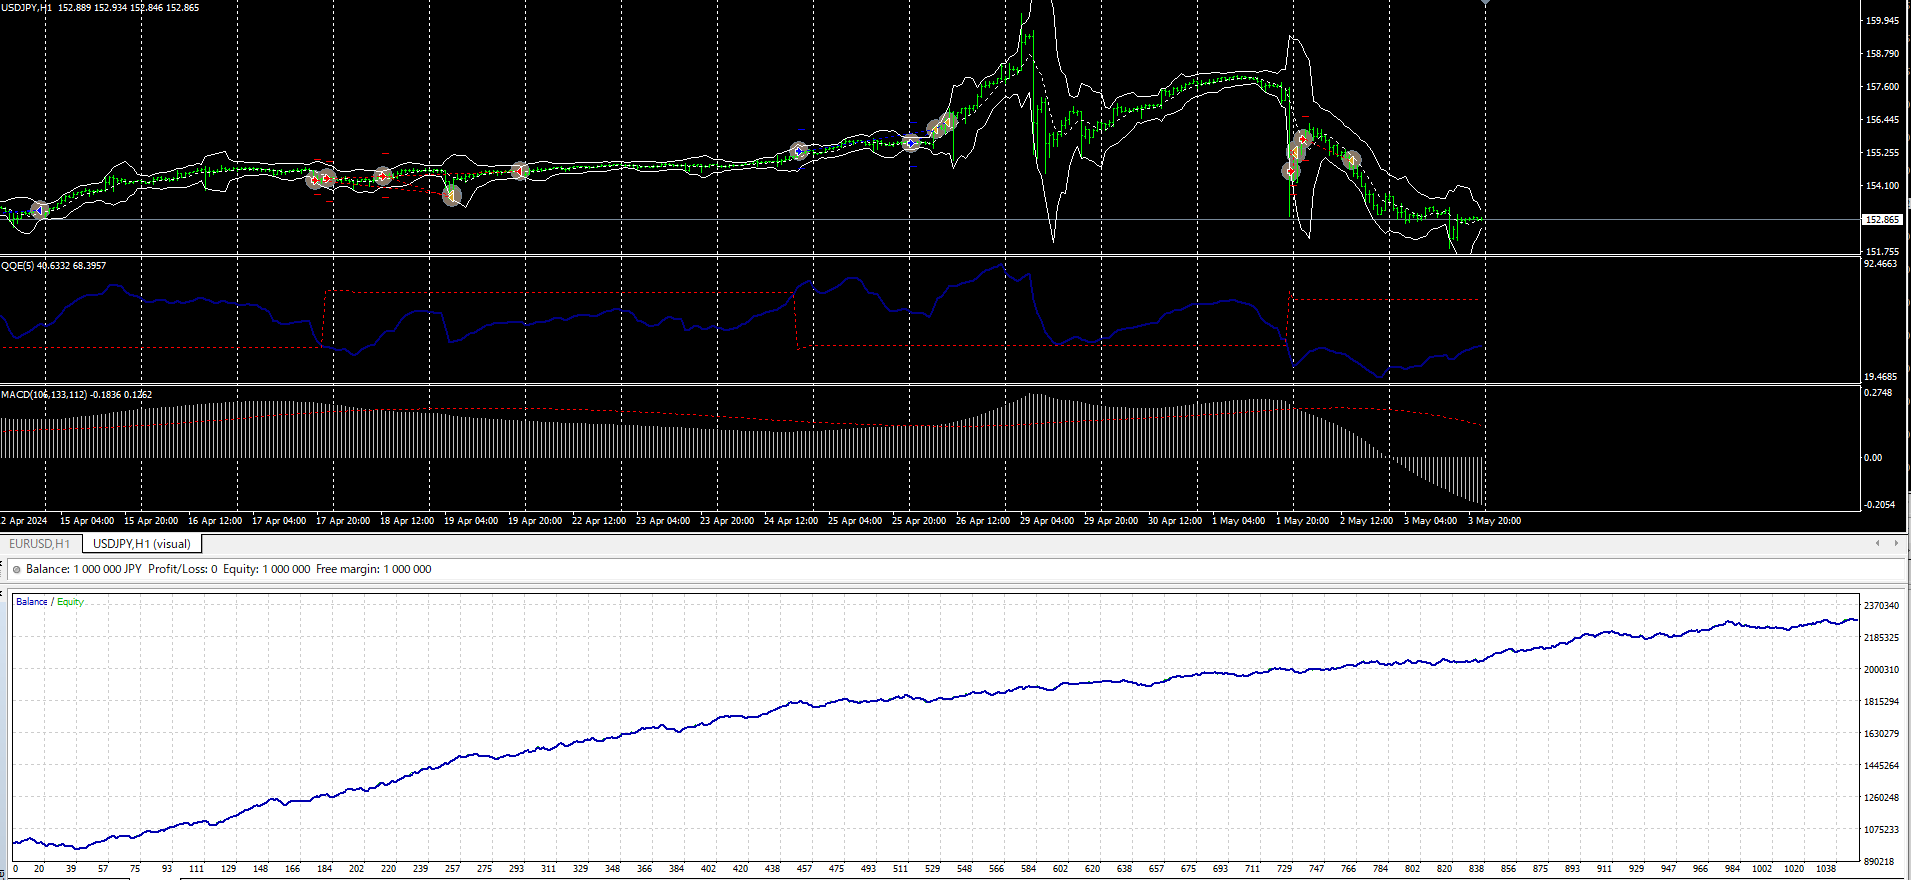This screenshot has width=1911, height=880.
Task: Click the green Equity legend label
Action: pos(70,602)
